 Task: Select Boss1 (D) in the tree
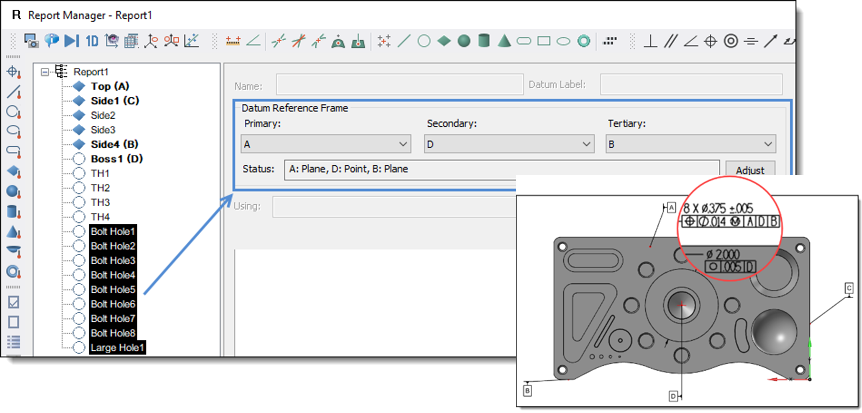pyautogui.click(x=117, y=159)
